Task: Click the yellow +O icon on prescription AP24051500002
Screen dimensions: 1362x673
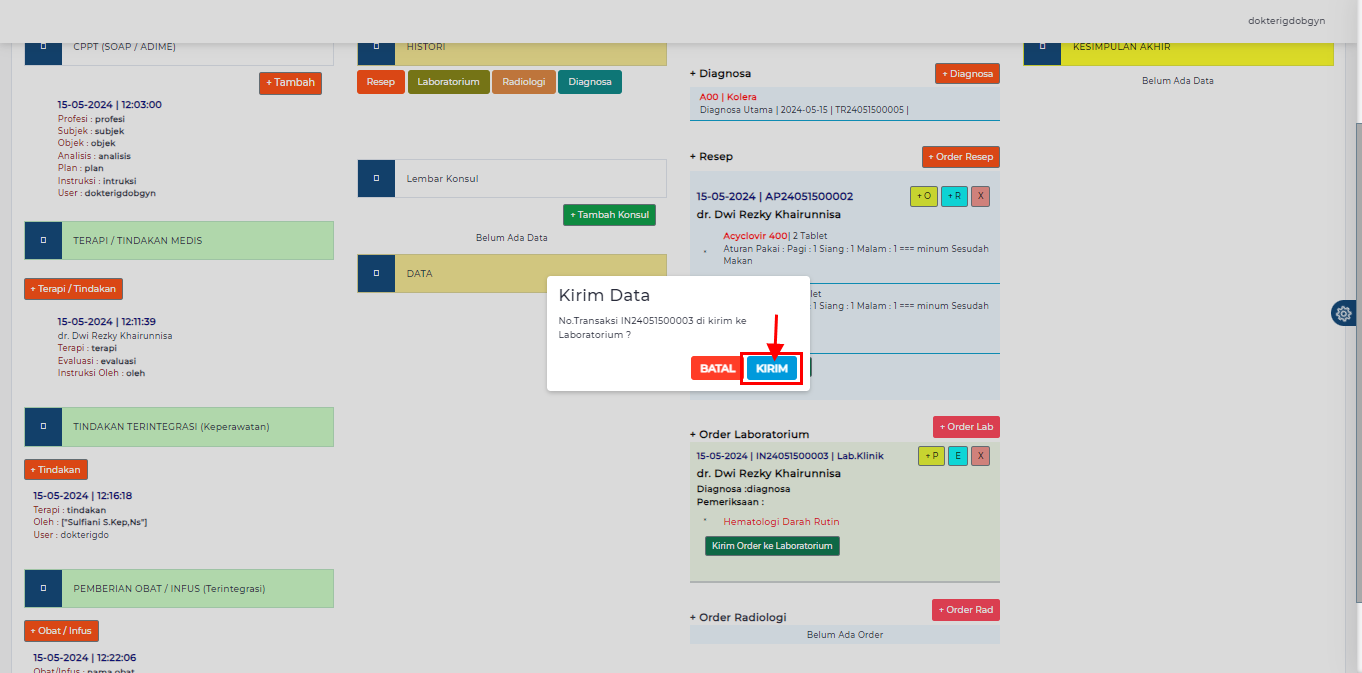Action: click(x=923, y=196)
